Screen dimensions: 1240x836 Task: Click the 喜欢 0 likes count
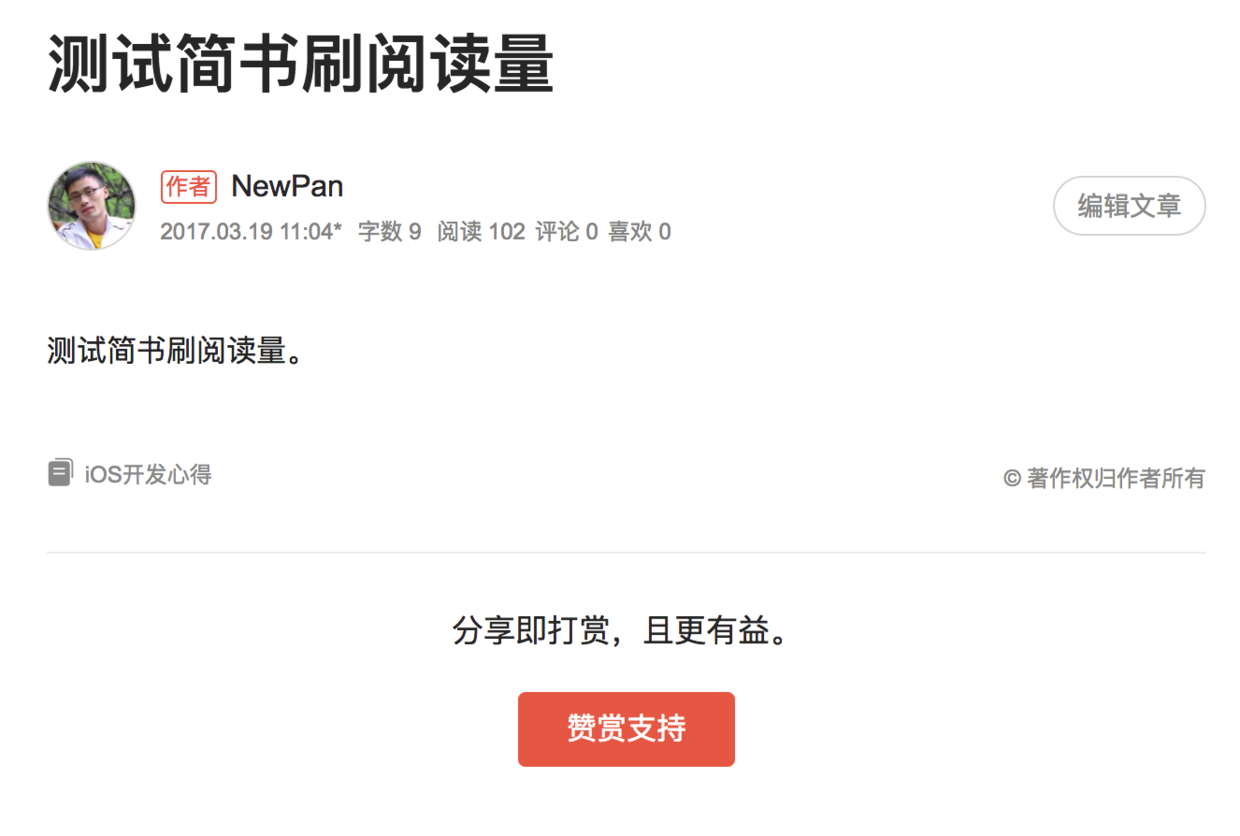(x=639, y=232)
